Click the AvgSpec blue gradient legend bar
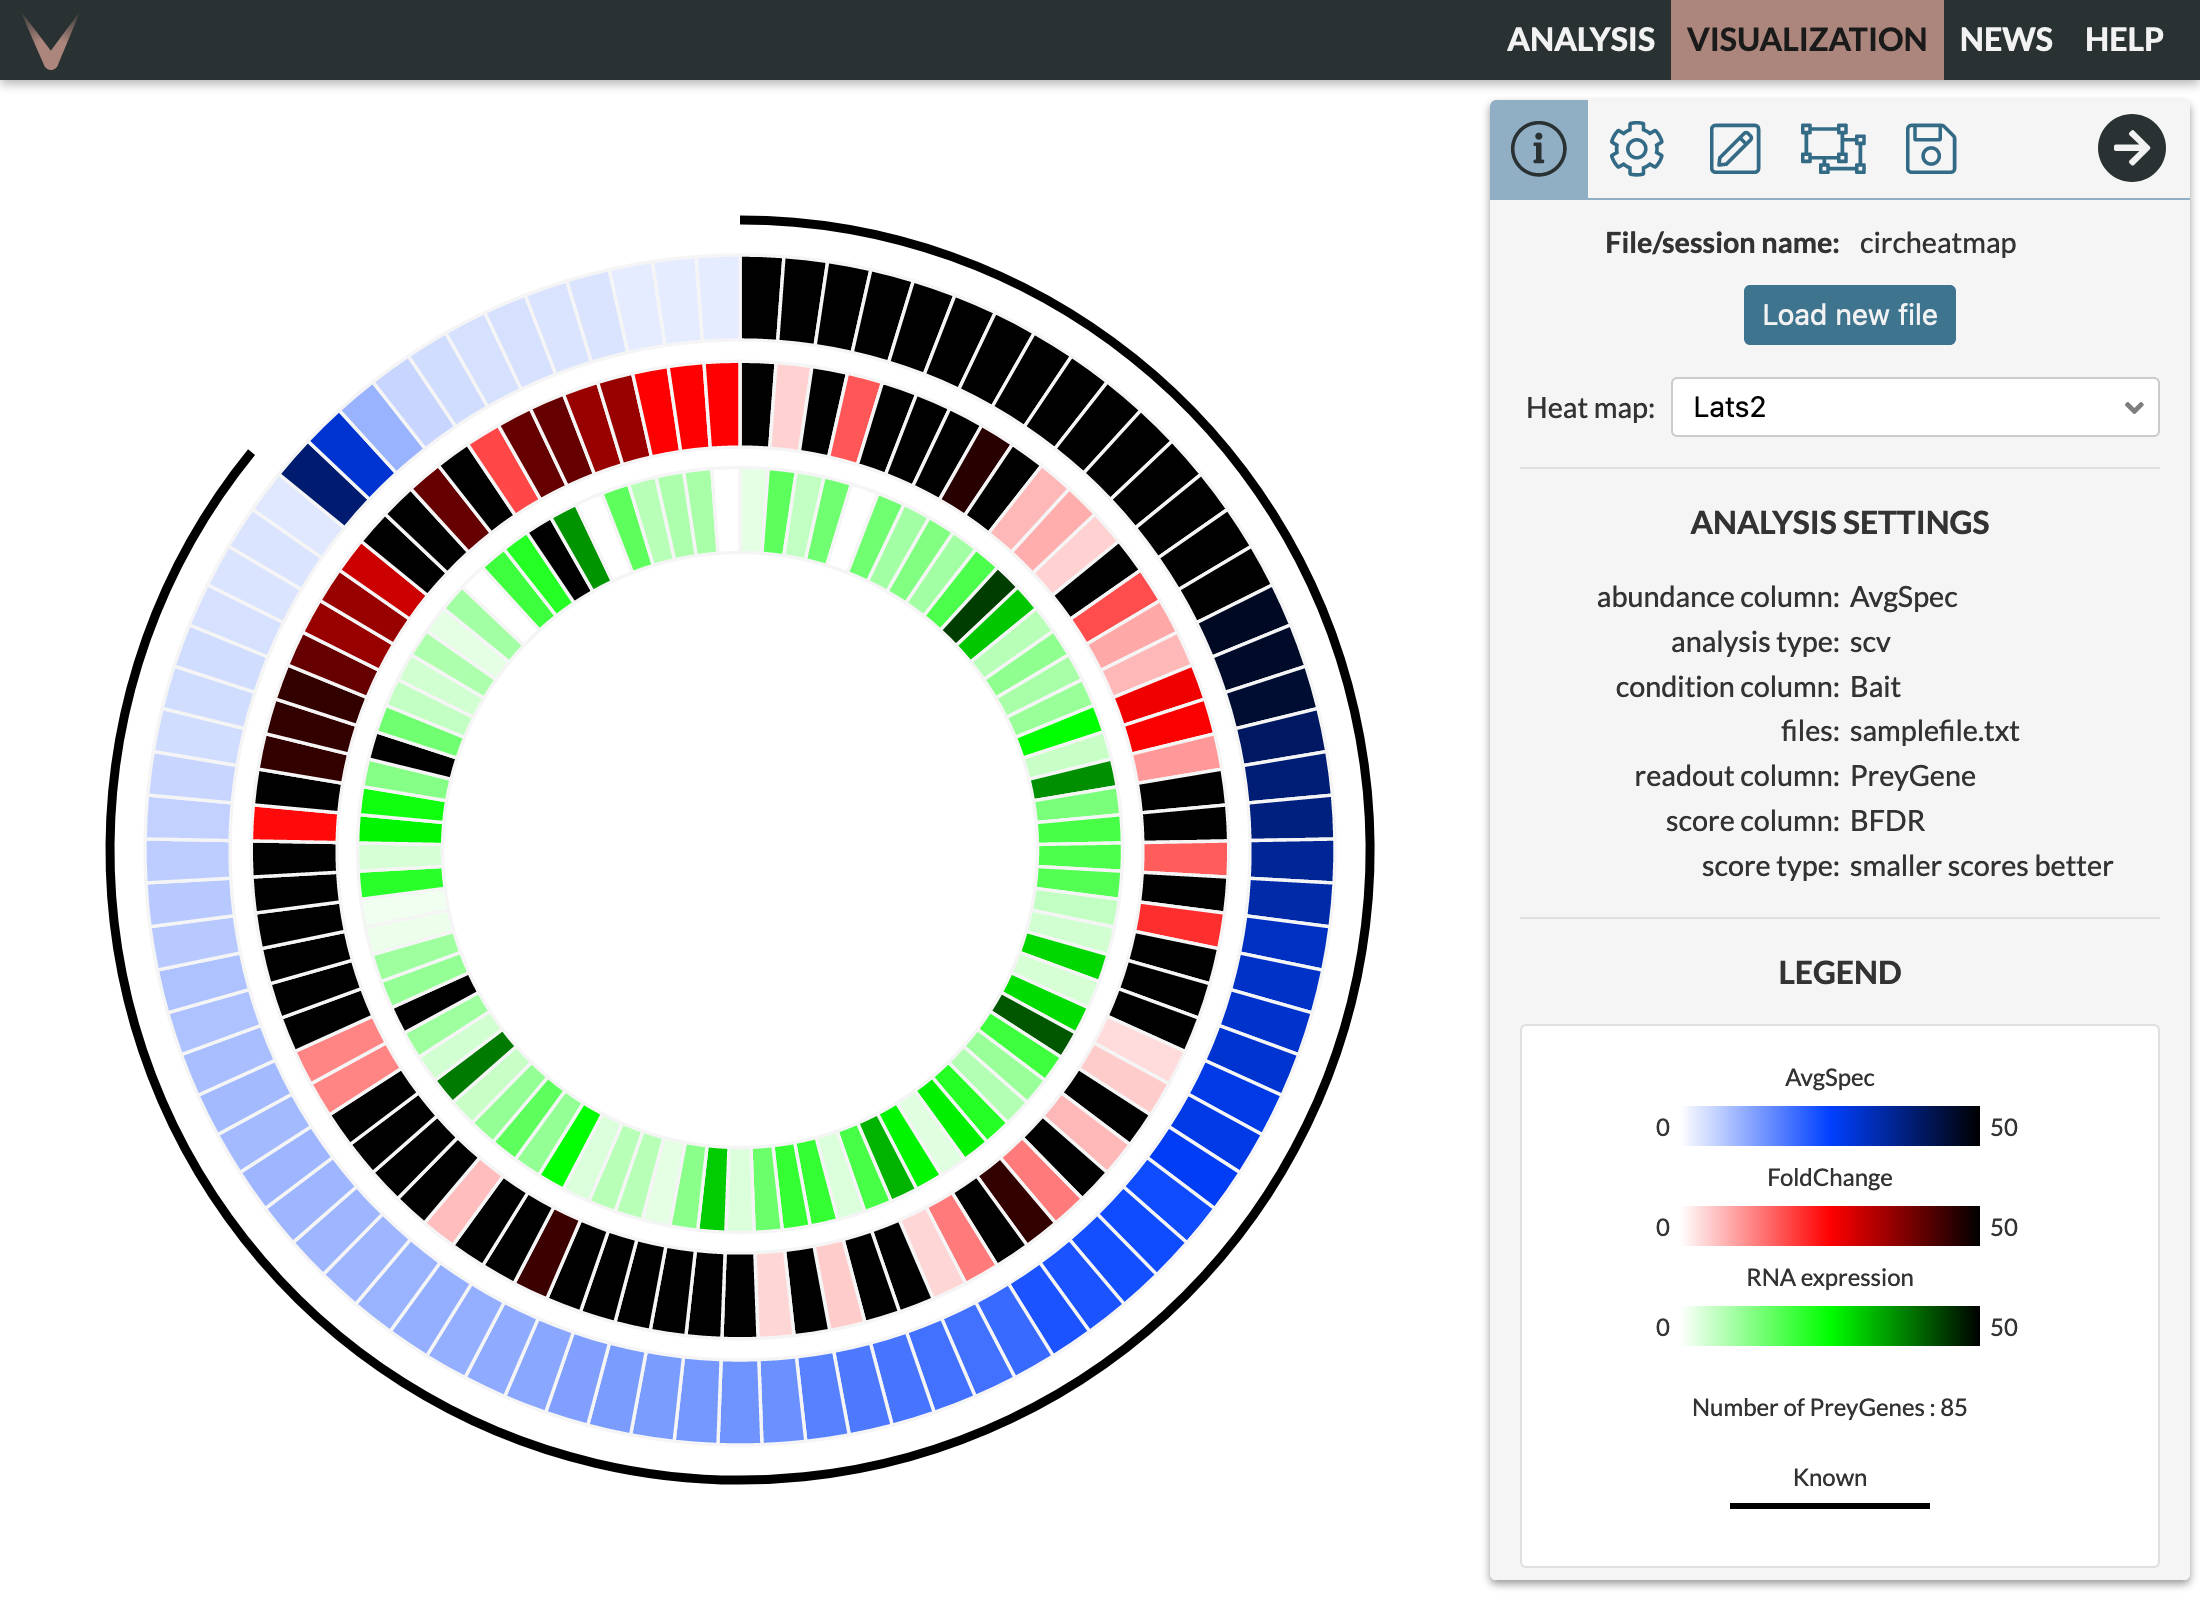 pos(1830,1126)
